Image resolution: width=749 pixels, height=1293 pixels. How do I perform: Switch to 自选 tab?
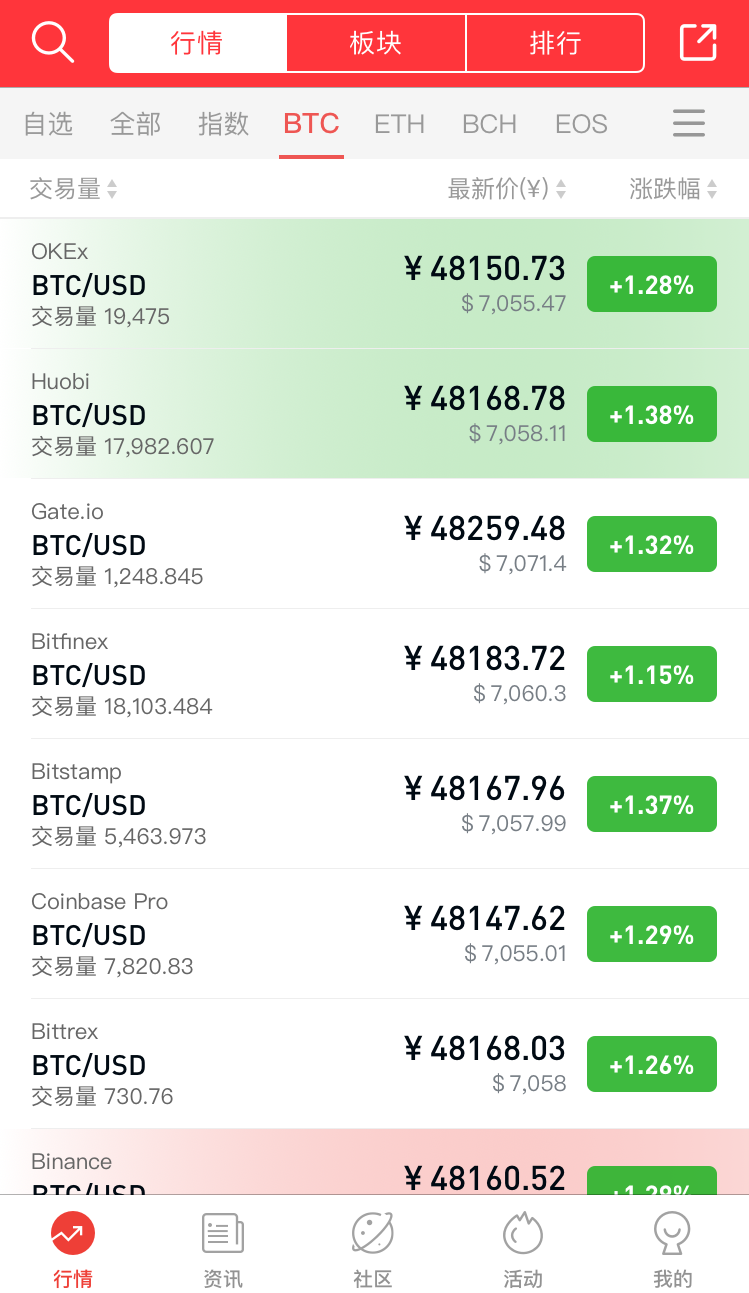(48, 124)
